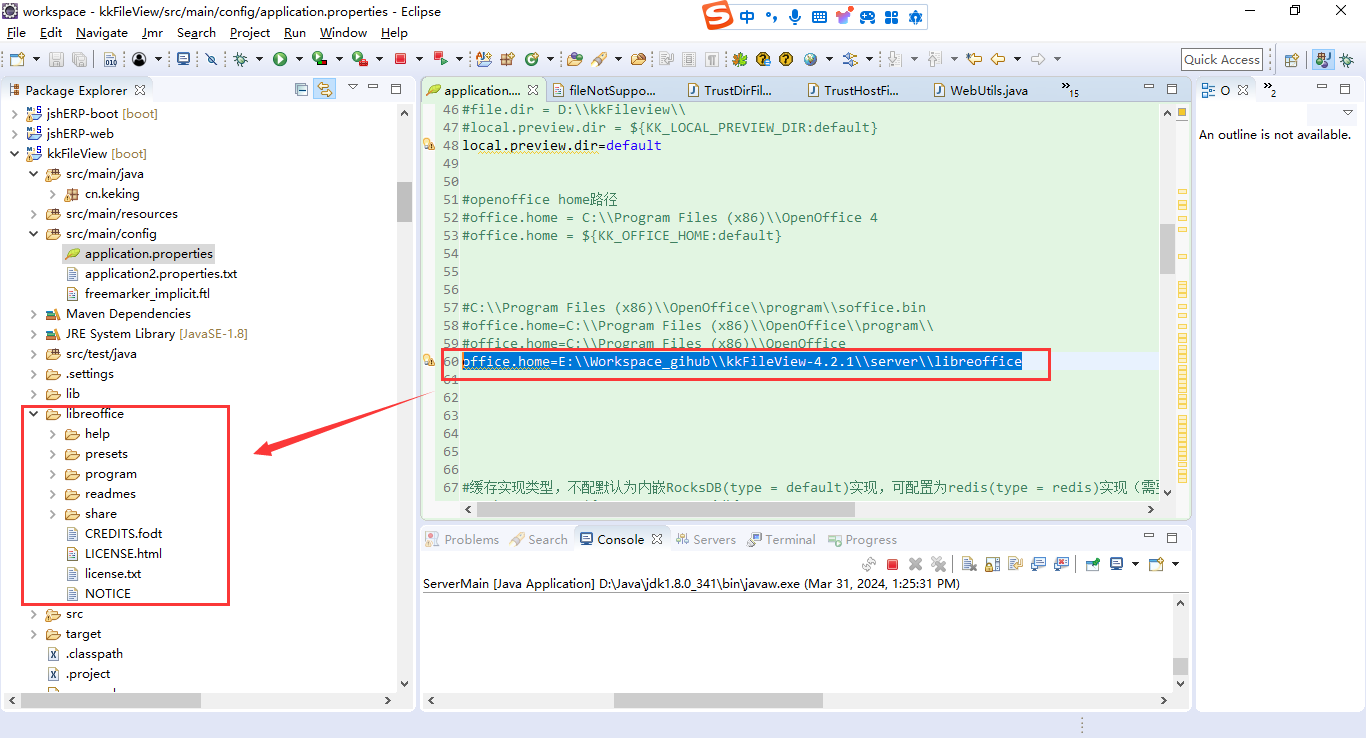Close the application.properties editor tab
1366x738 pixels.
click(533, 90)
